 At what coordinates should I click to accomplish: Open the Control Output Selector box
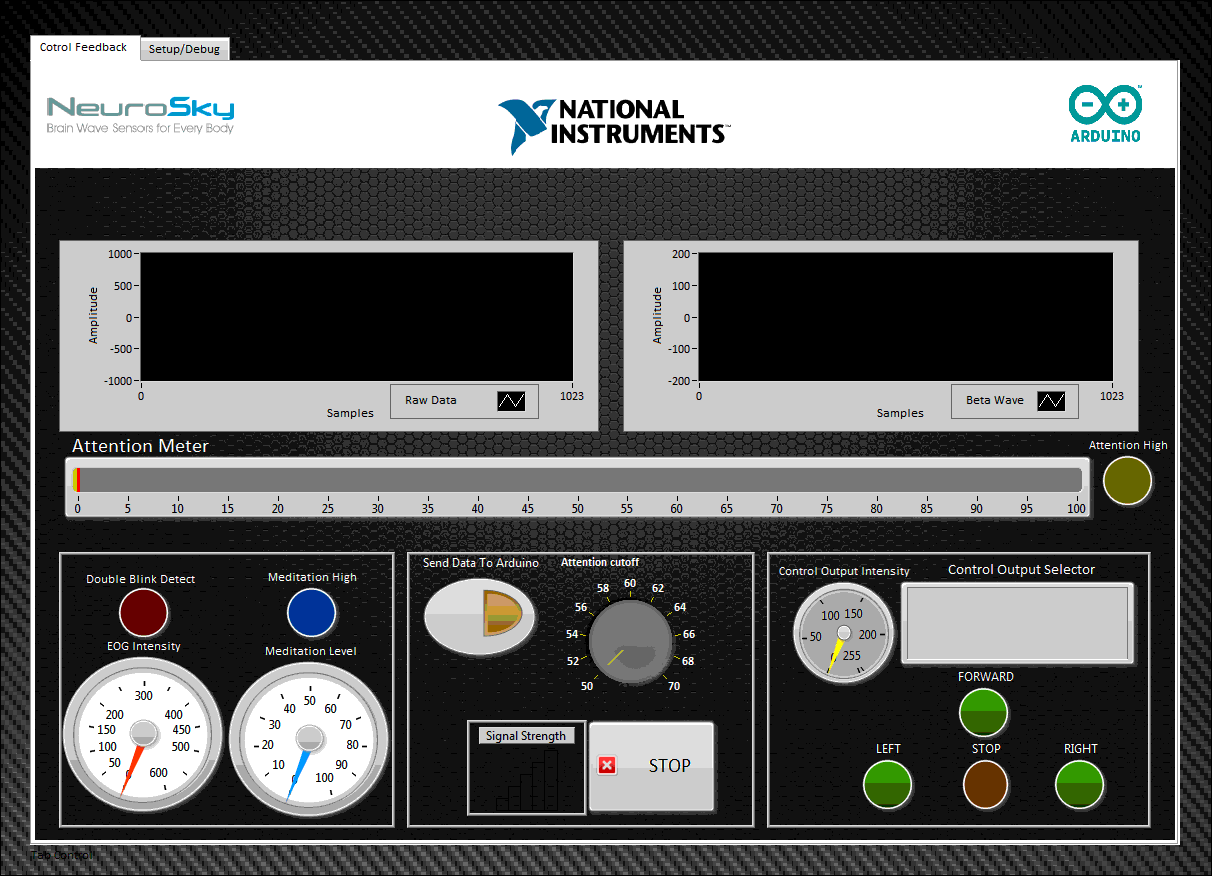pos(1017,624)
